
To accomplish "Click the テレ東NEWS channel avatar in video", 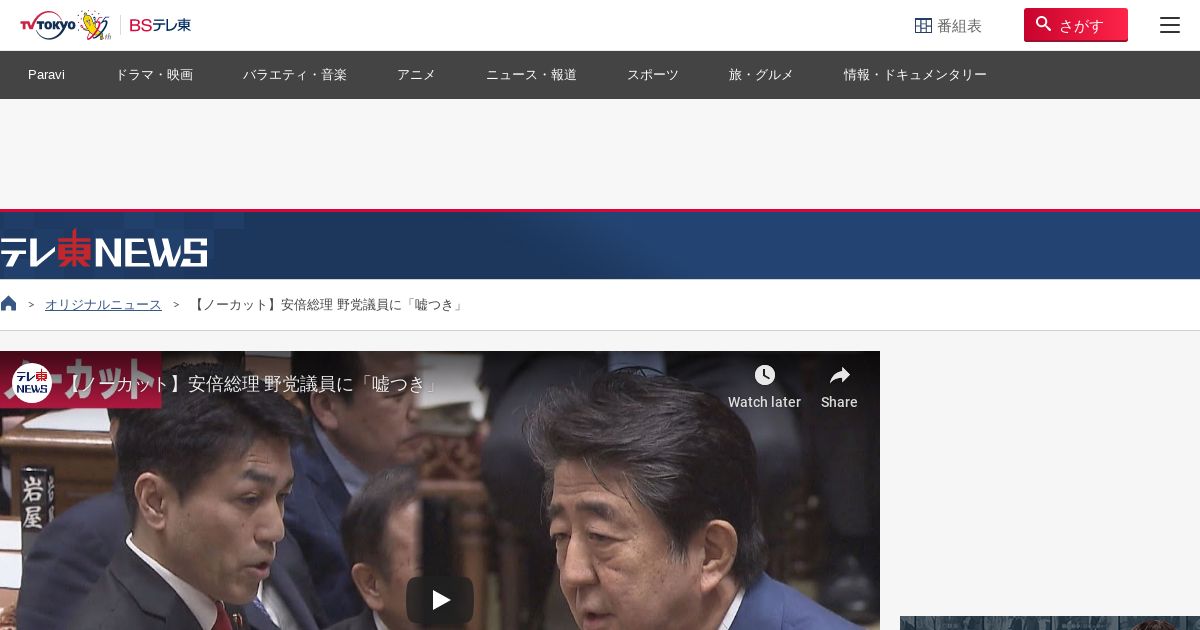I will (x=32, y=383).
